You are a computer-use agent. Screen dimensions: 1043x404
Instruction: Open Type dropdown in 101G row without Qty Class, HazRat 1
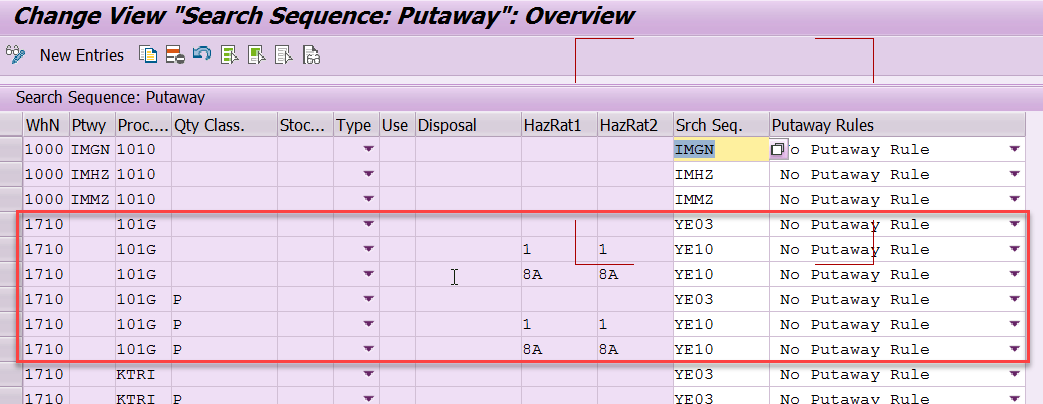click(368, 250)
